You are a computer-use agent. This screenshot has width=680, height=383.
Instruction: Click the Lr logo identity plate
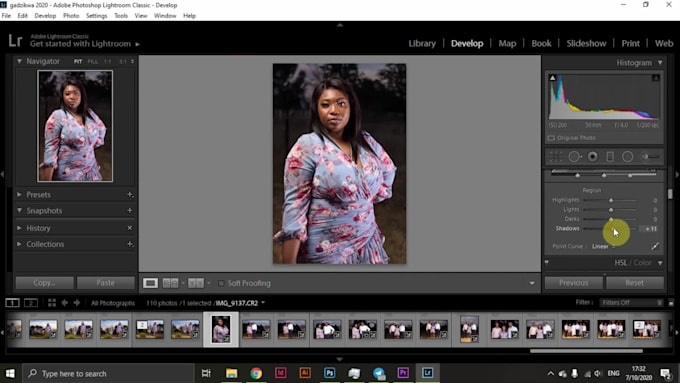15,41
